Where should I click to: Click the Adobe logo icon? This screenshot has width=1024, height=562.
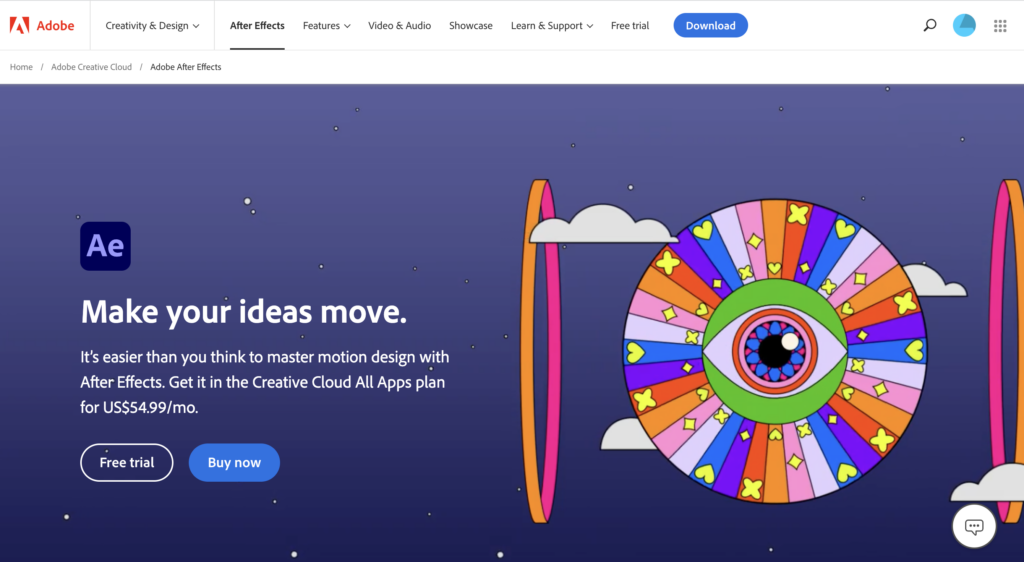click(x=20, y=25)
